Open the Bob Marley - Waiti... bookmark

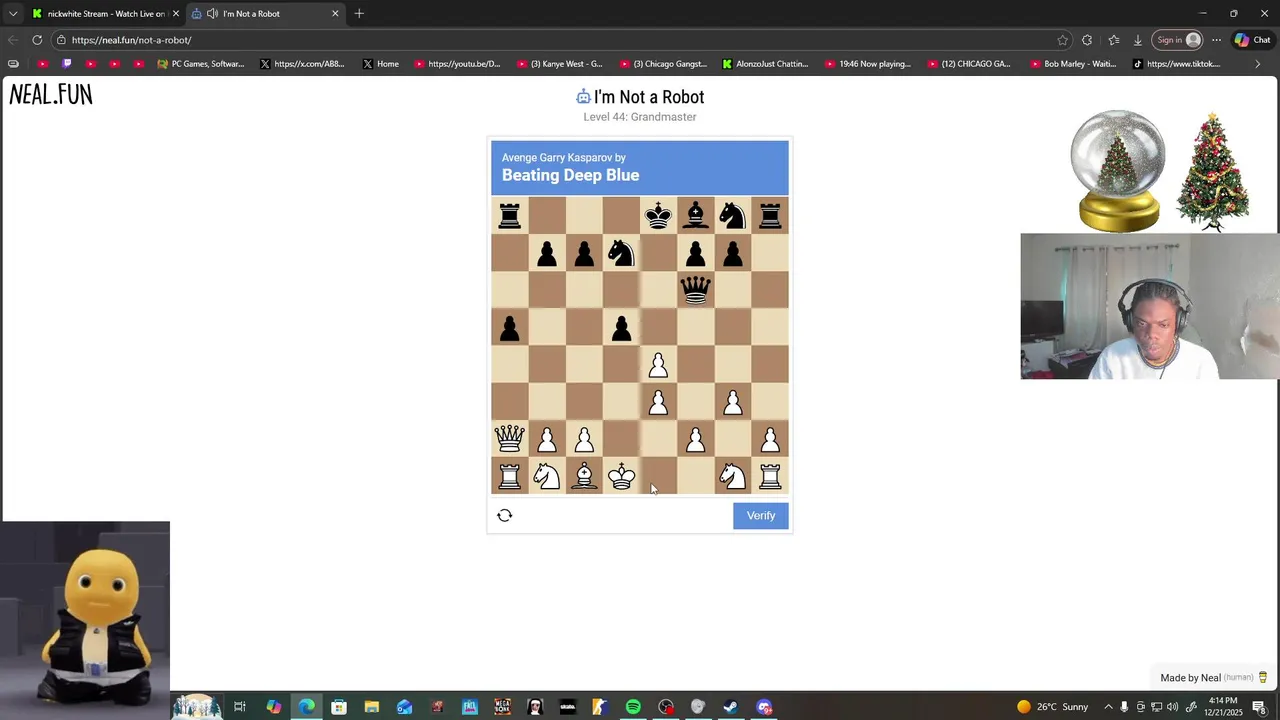click(x=1073, y=64)
